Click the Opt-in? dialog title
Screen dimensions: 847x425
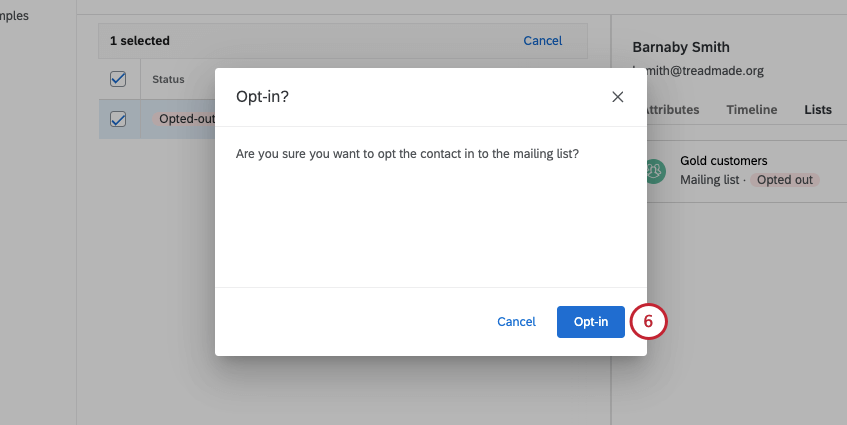tap(262, 97)
